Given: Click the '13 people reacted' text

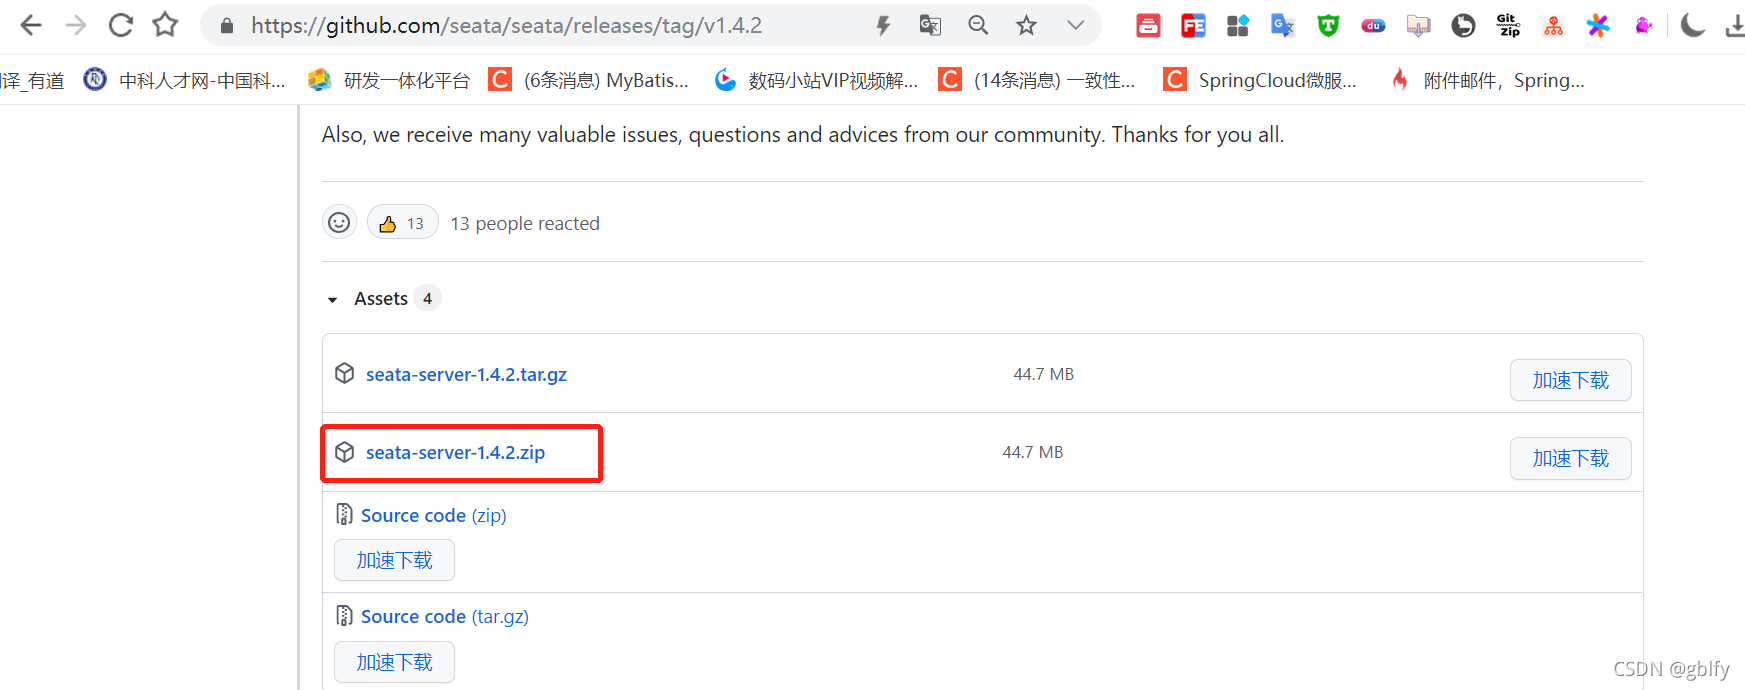Looking at the screenshot, I should tap(525, 223).
